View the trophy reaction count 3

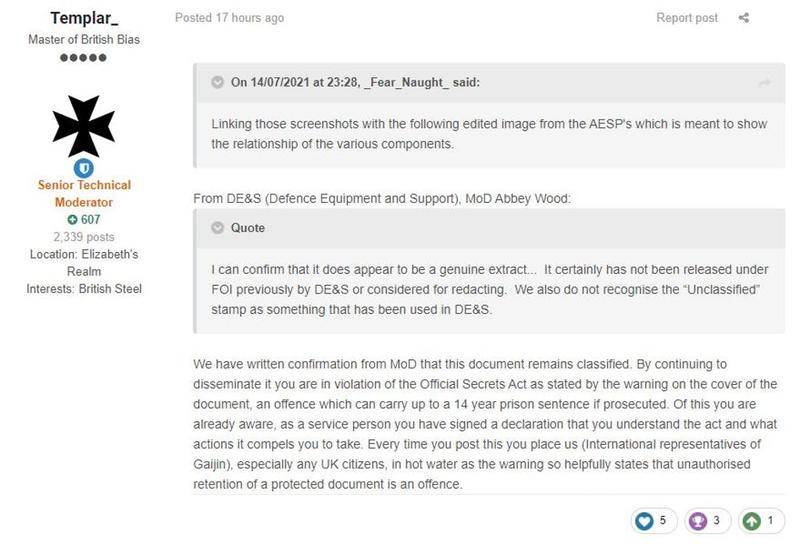[716, 520]
